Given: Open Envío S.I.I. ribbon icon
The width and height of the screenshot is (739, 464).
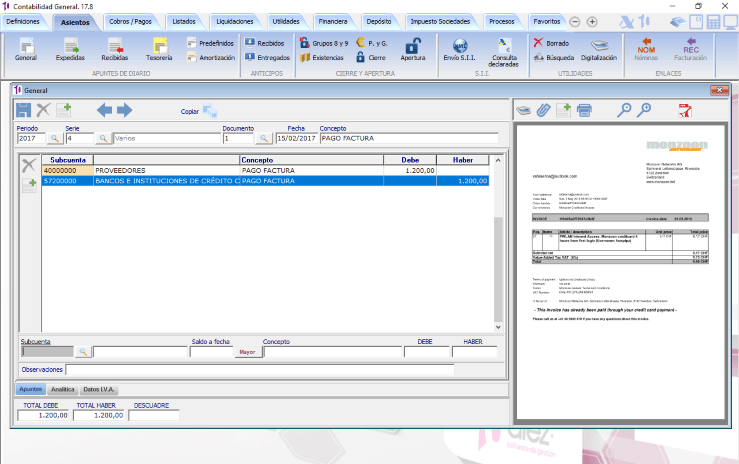Looking at the screenshot, I should [x=460, y=49].
